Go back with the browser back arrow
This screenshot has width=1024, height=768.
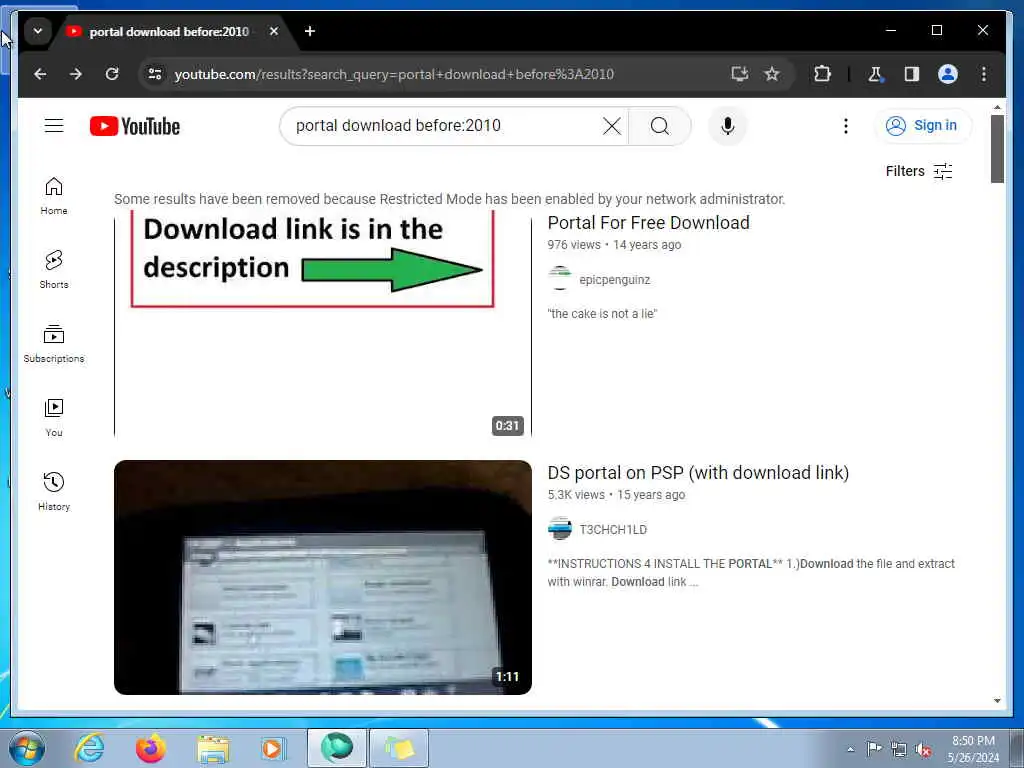[40, 74]
